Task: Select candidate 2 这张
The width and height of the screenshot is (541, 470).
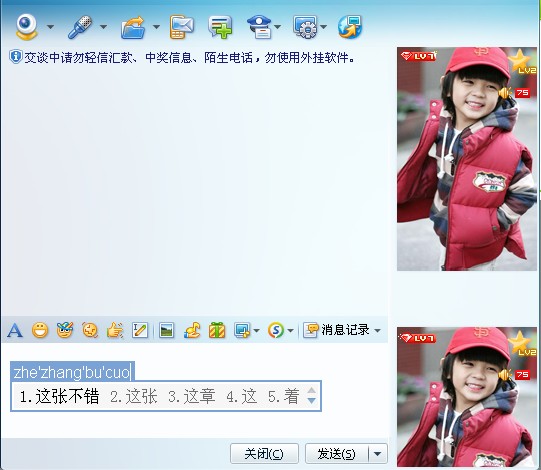Action: [134, 396]
